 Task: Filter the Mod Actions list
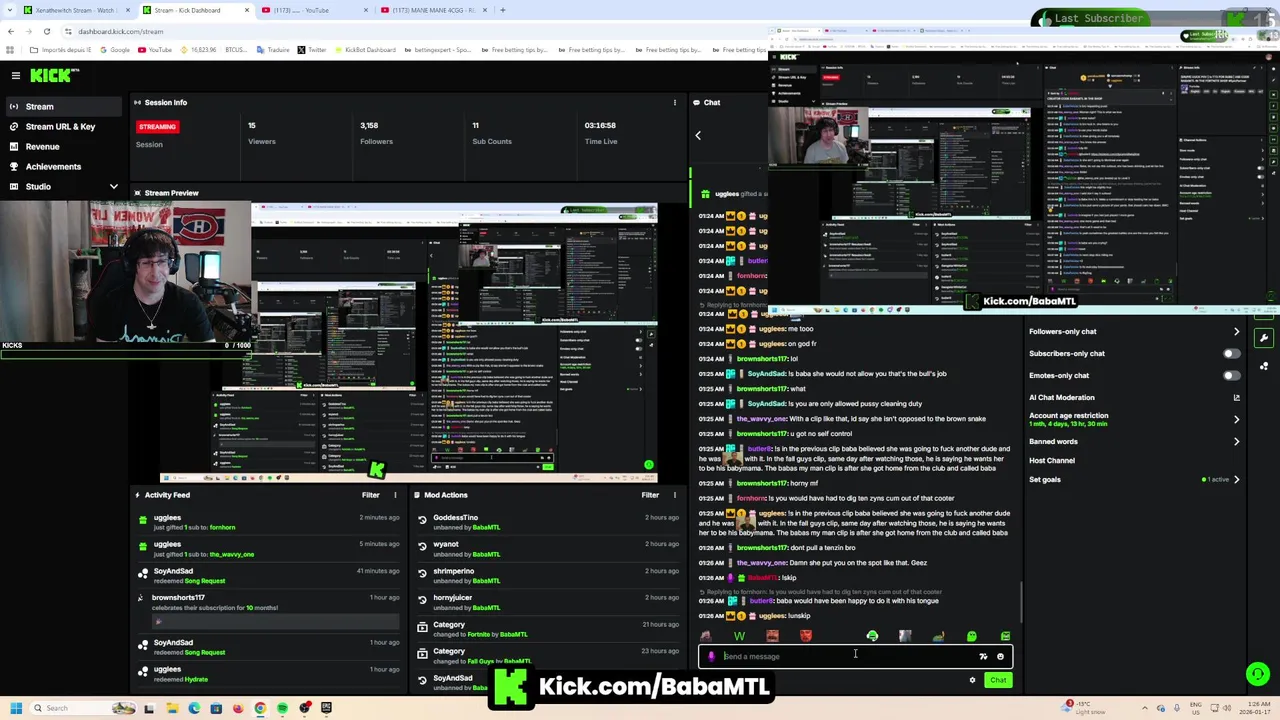point(650,495)
